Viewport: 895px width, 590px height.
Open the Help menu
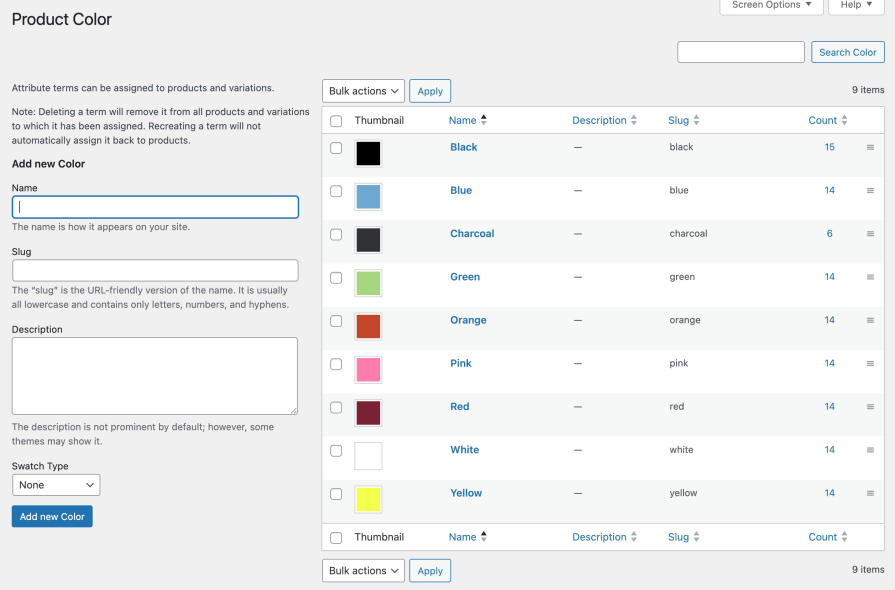pyautogui.click(x=856, y=6)
